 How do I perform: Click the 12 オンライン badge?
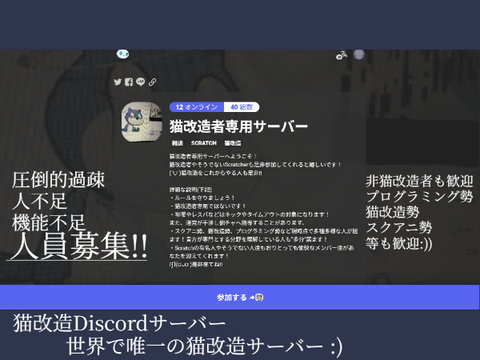coord(197,107)
